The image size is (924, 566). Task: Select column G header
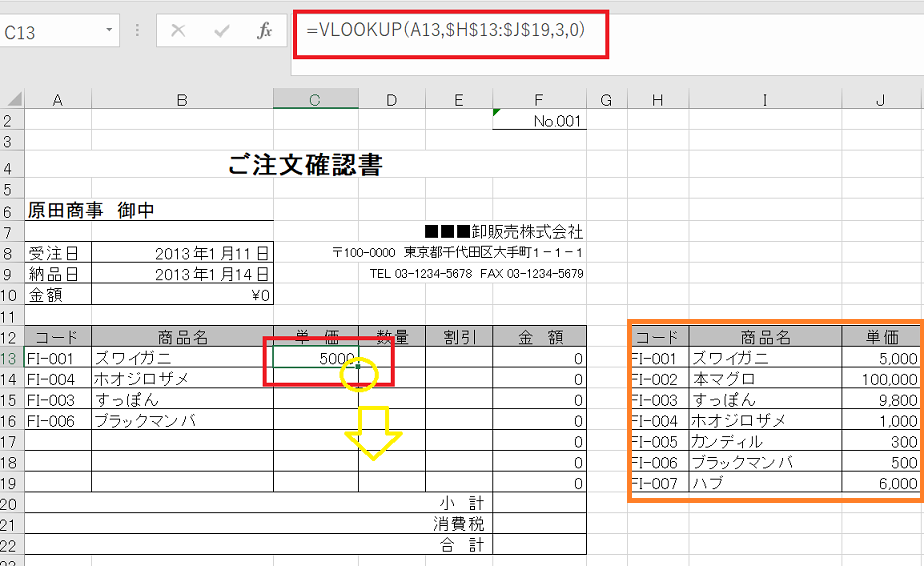(606, 100)
